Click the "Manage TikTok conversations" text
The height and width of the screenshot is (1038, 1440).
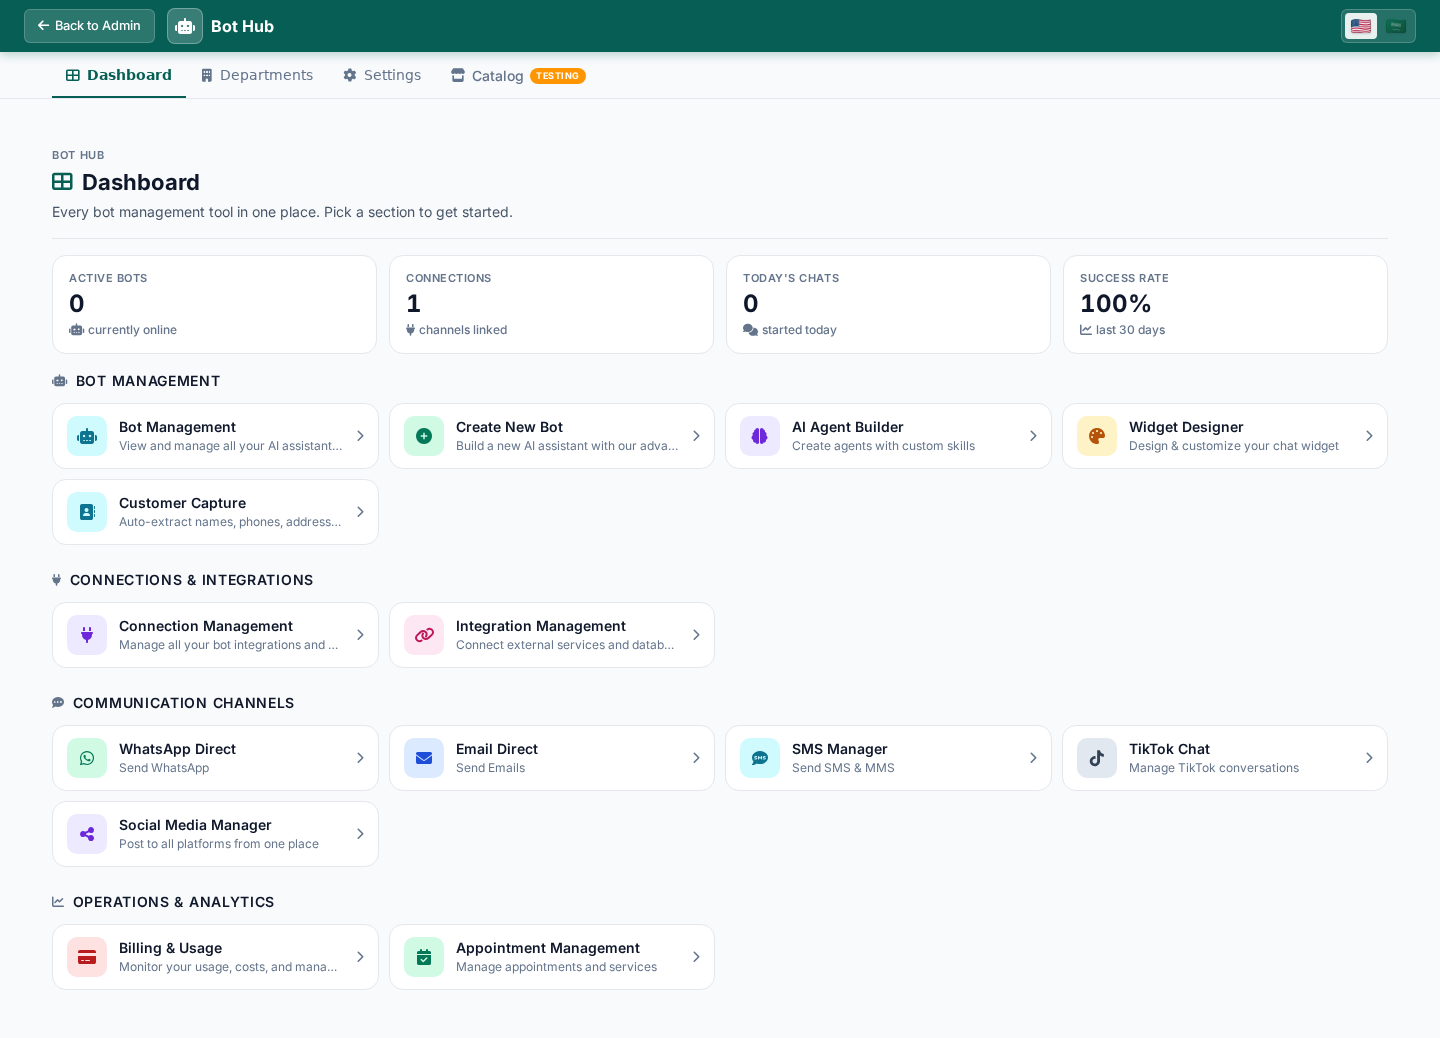coord(1214,768)
